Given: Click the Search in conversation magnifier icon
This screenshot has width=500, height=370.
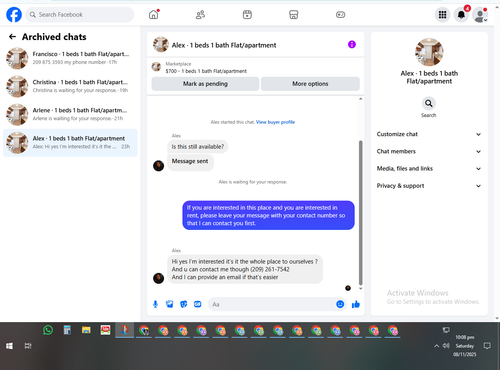Looking at the screenshot, I should 429,103.
